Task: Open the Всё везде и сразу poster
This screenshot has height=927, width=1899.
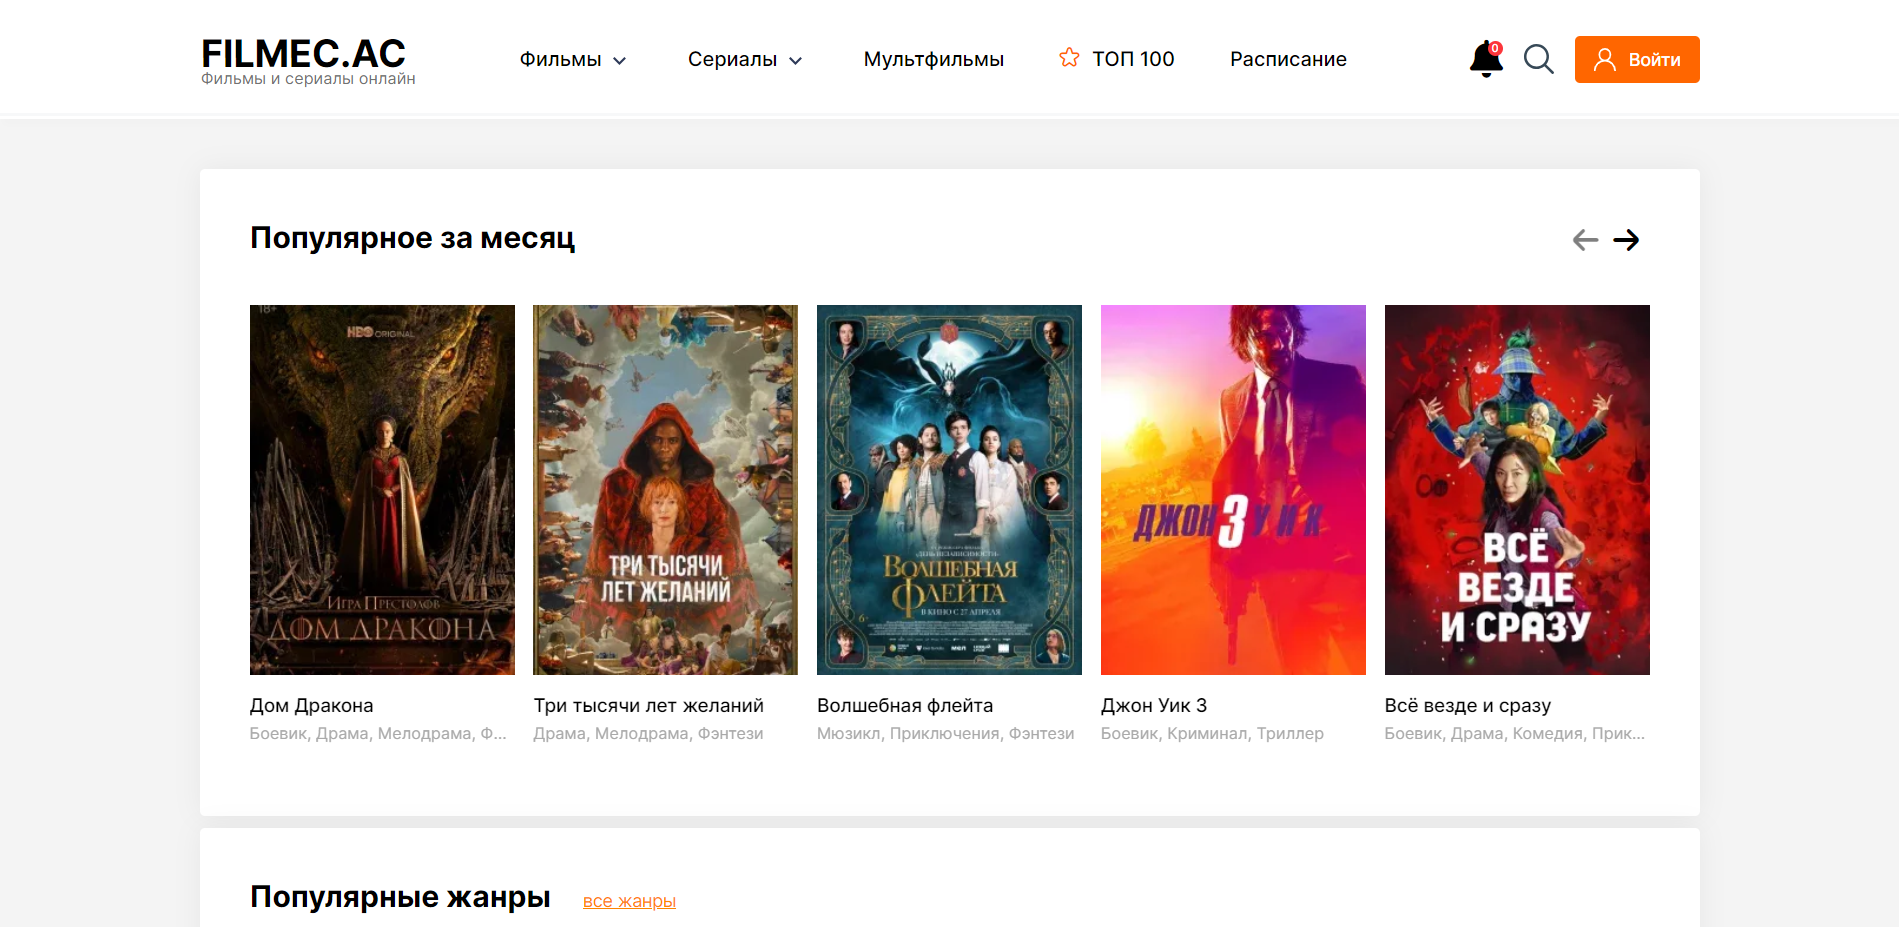Action: coord(1517,490)
